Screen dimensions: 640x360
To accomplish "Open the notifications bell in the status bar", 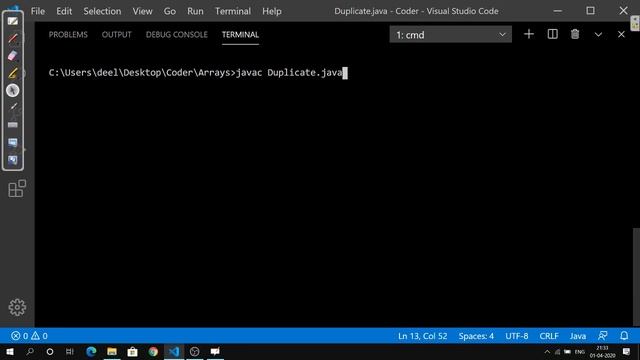I will (x=624, y=336).
